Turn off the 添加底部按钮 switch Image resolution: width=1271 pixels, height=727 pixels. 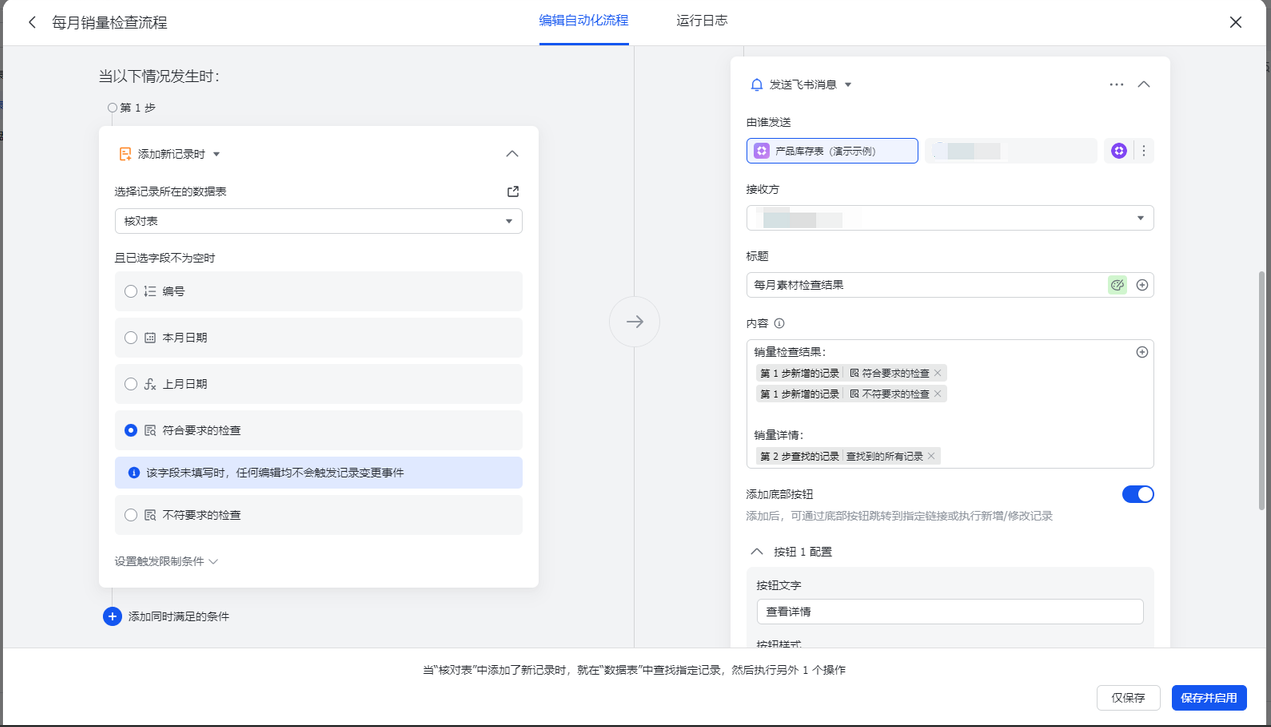pos(1137,494)
